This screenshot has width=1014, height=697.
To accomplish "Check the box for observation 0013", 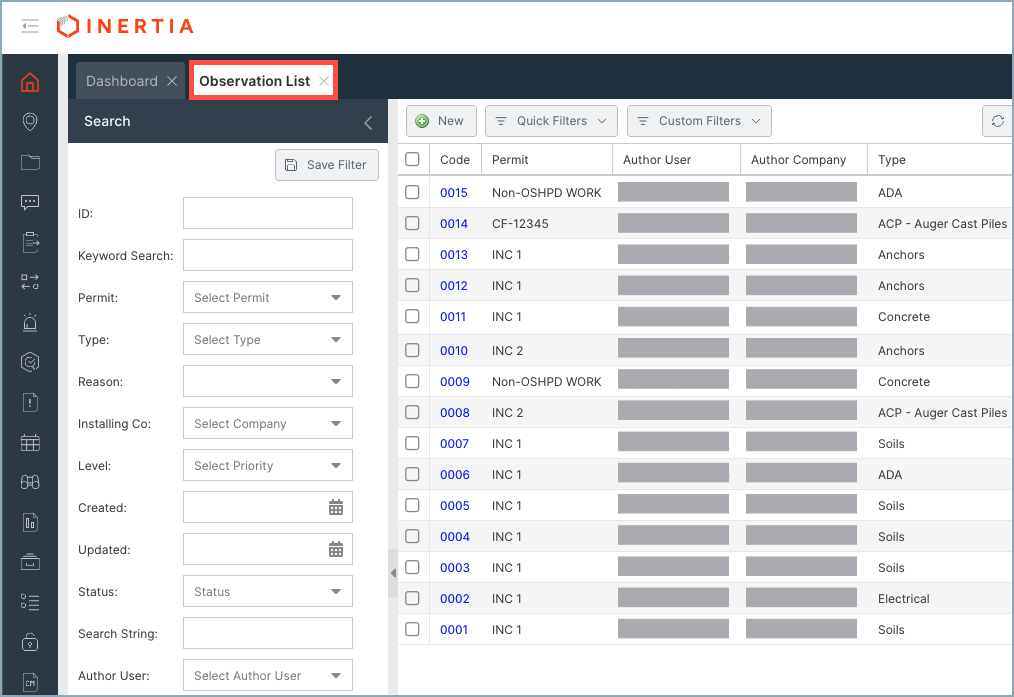I will [412, 254].
